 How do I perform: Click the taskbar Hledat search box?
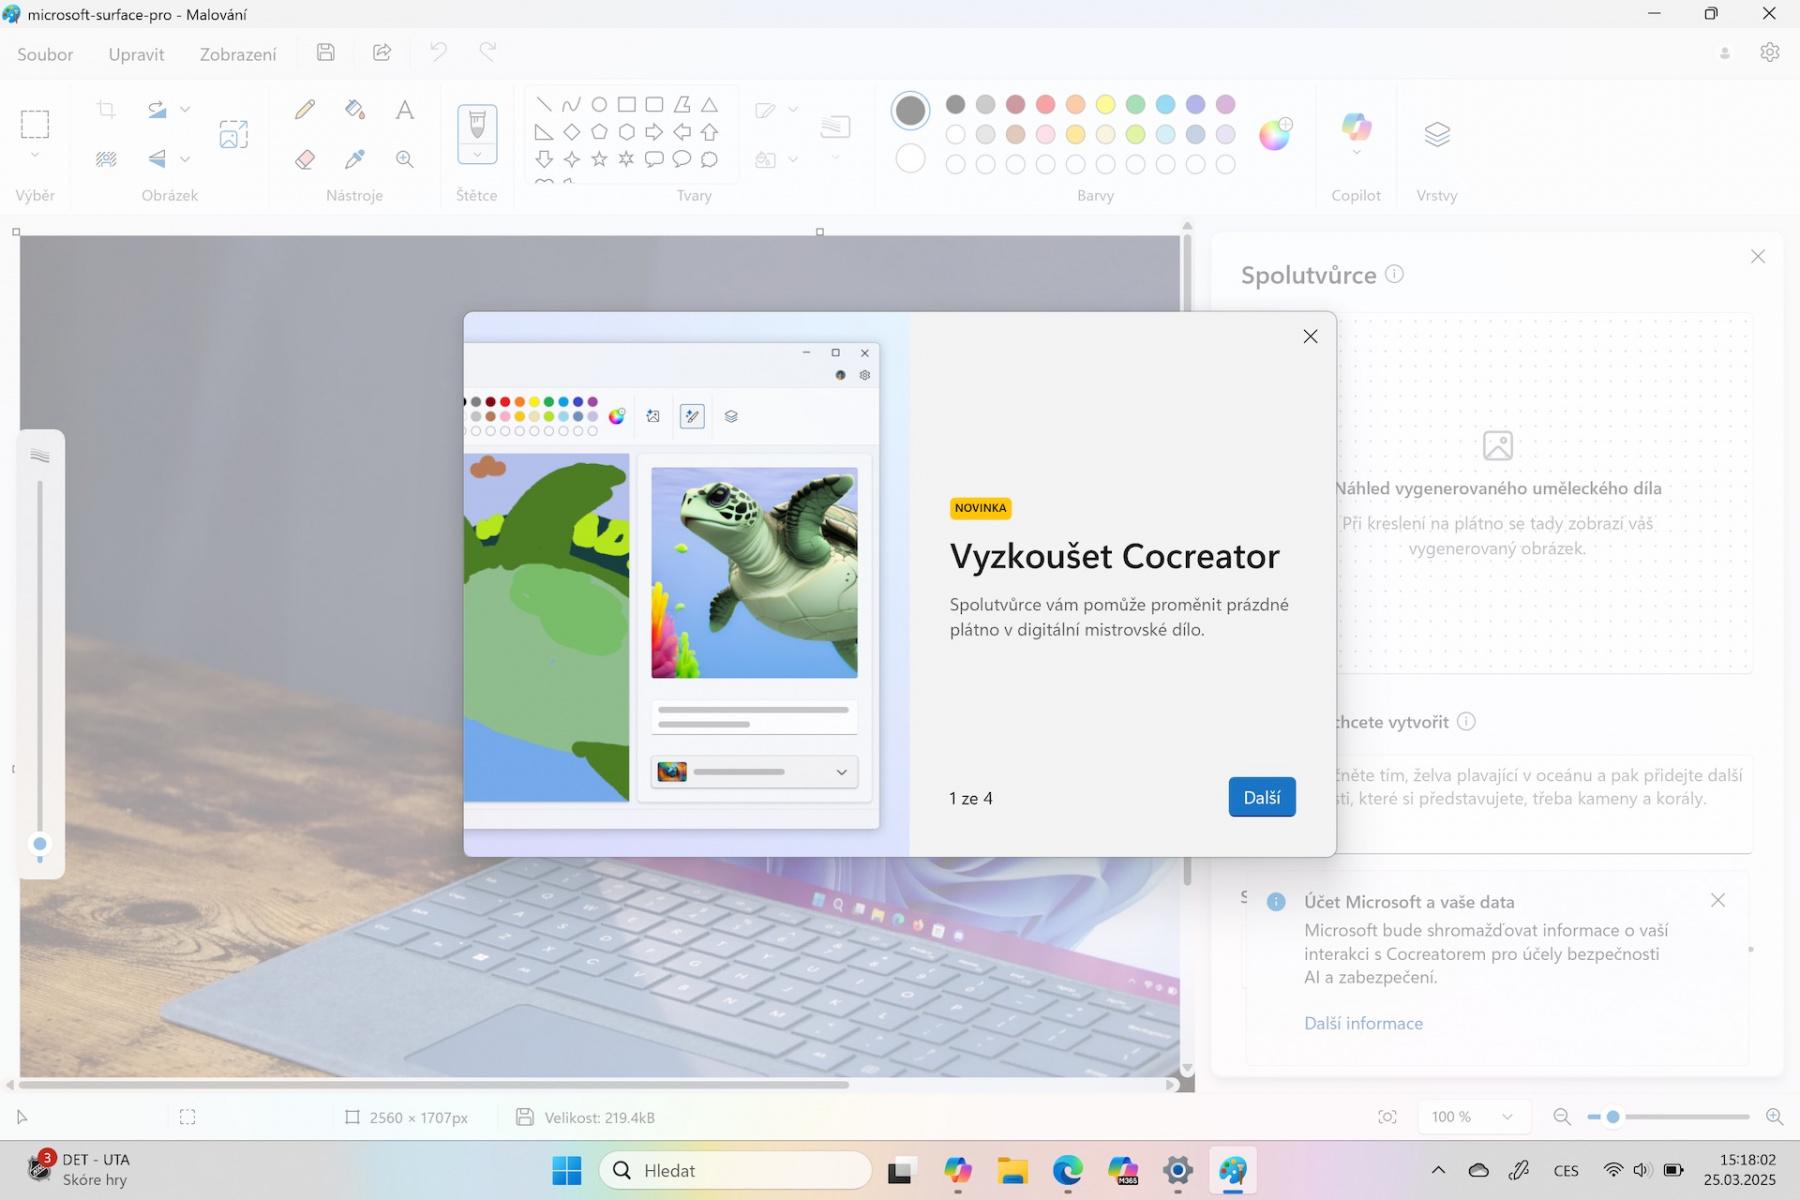point(735,1170)
